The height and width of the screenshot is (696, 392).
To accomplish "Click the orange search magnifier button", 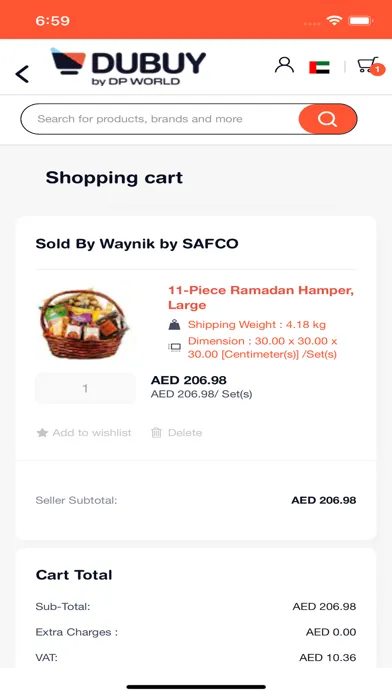I will click(328, 119).
